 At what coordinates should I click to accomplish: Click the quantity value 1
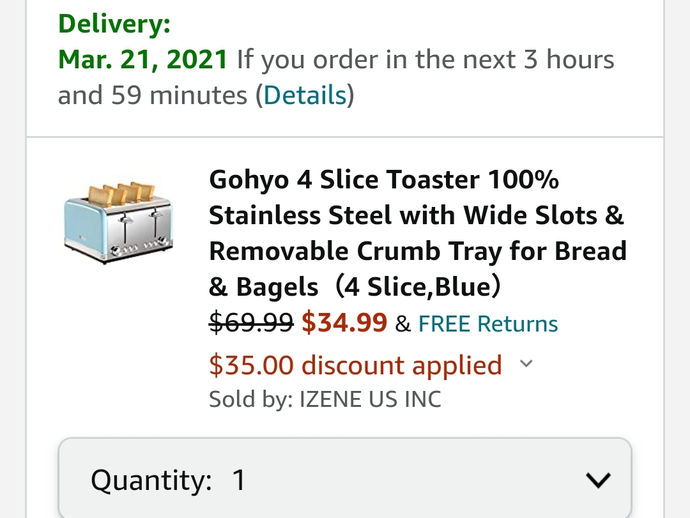point(239,480)
